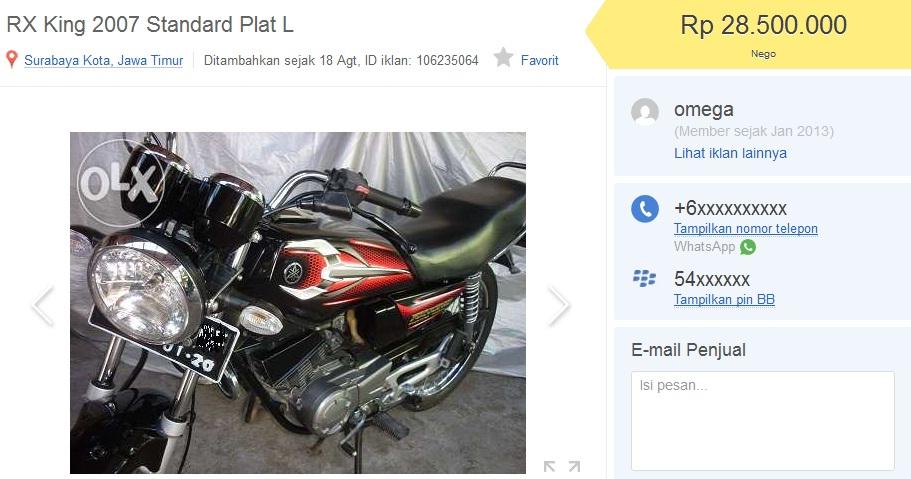
Task: Open Lihat iklan lainnya from omega
Action: [730, 153]
